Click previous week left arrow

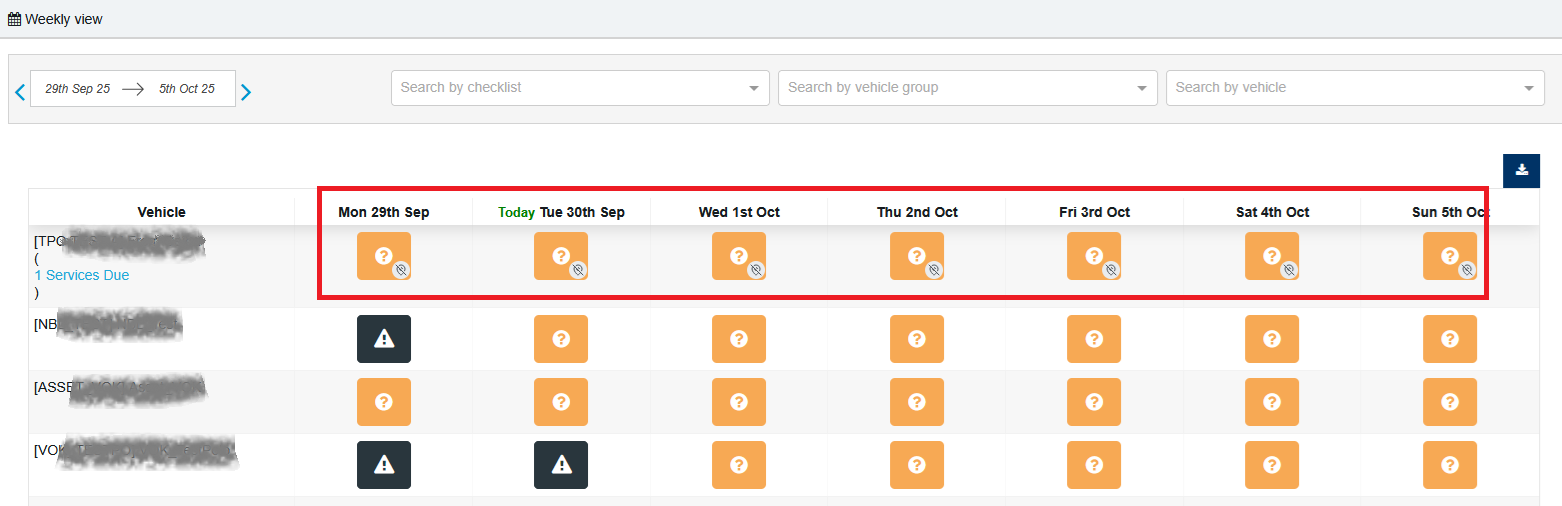pos(19,92)
